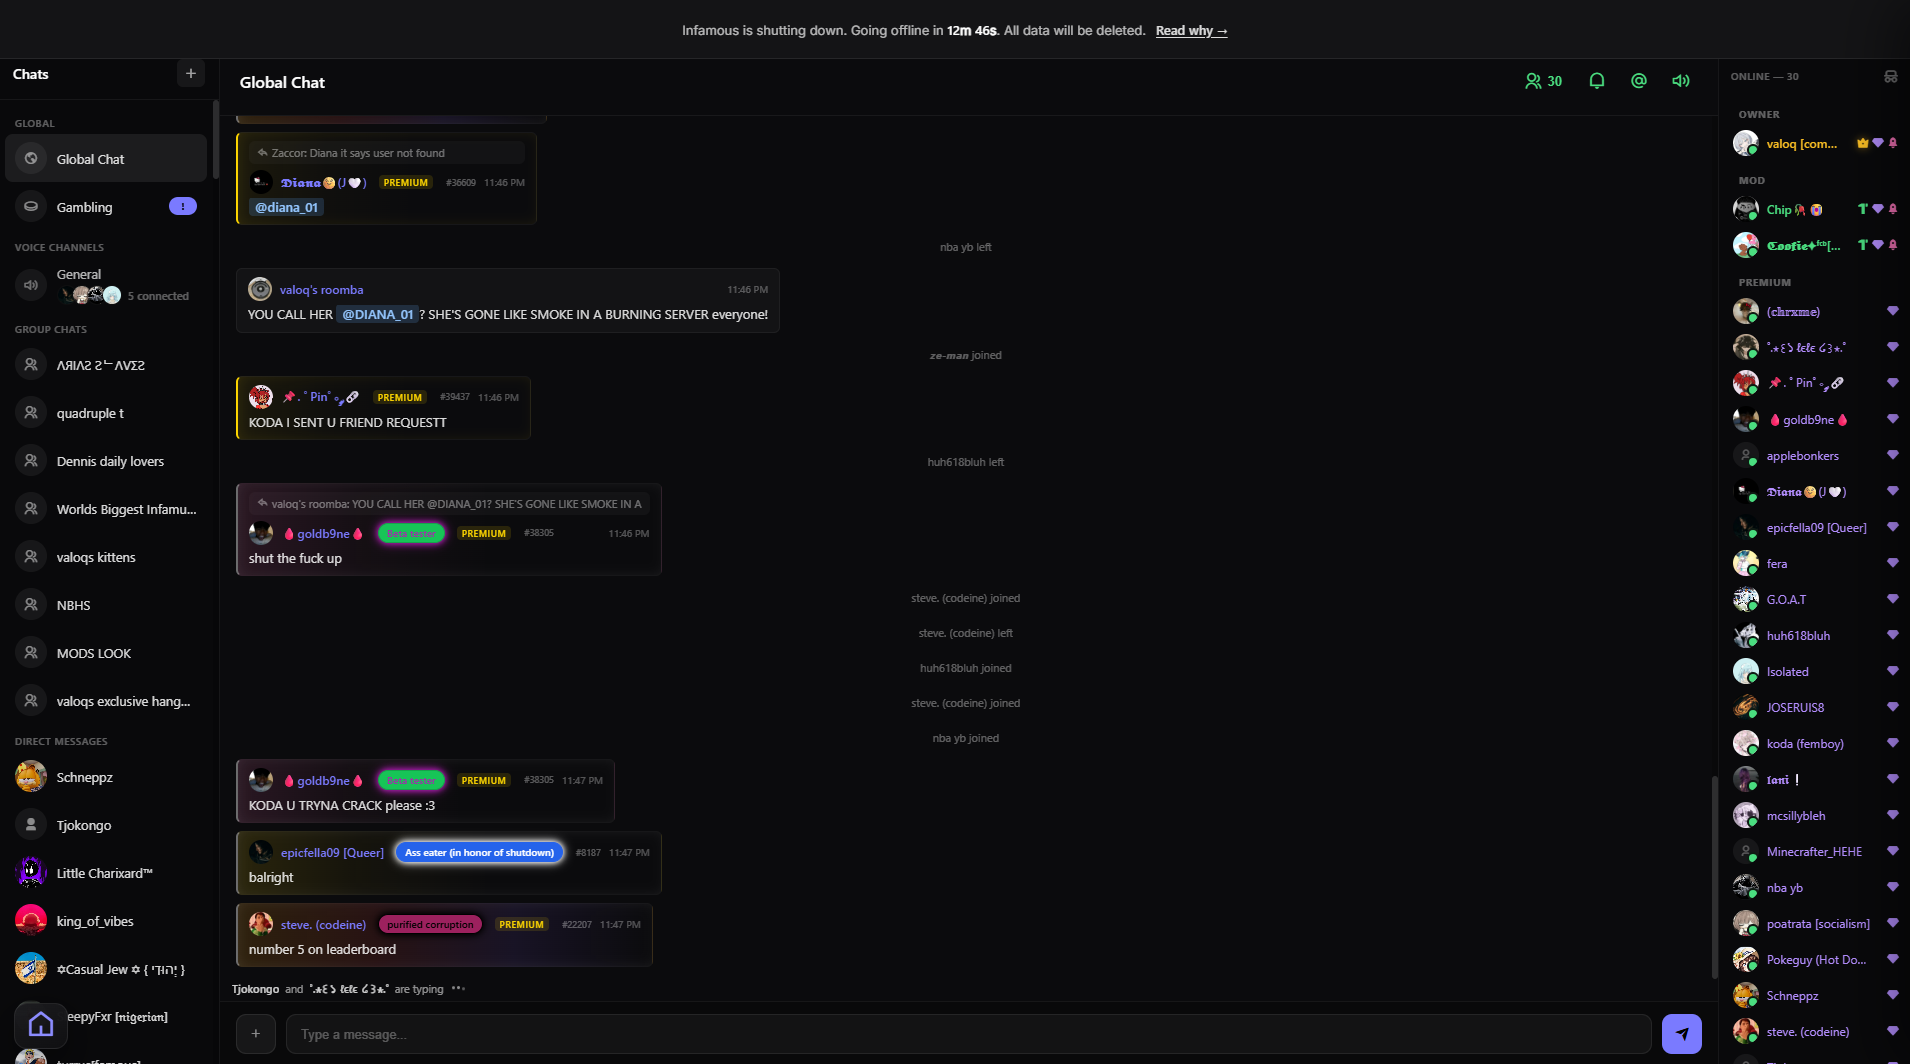
Task: Open Dennis daily lovers group chat
Action: point(106,461)
